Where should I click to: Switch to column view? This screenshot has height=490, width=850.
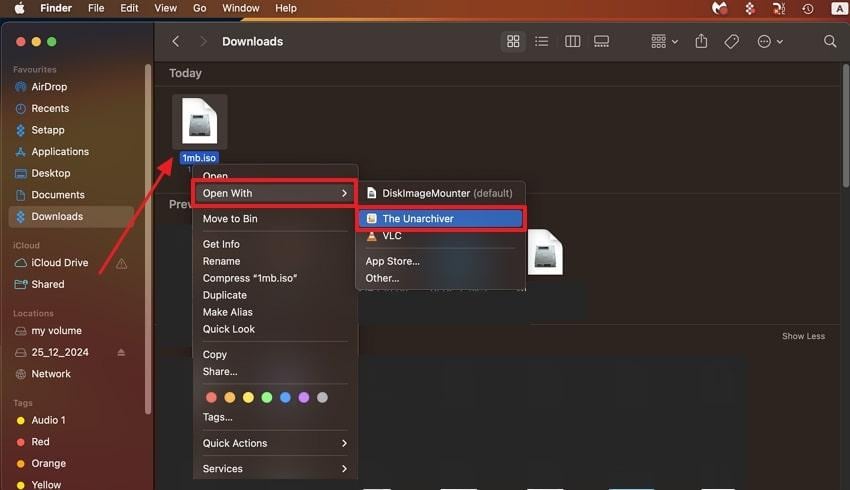coord(572,41)
